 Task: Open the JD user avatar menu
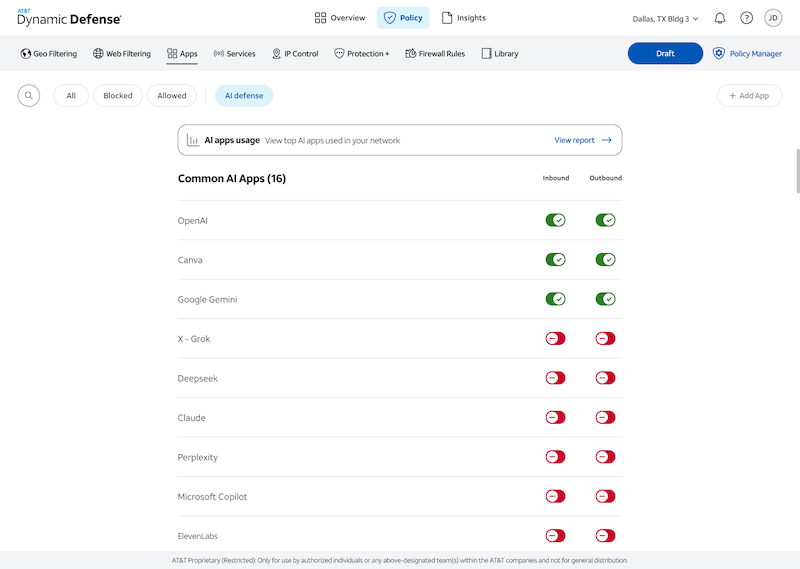pos(773,18)
